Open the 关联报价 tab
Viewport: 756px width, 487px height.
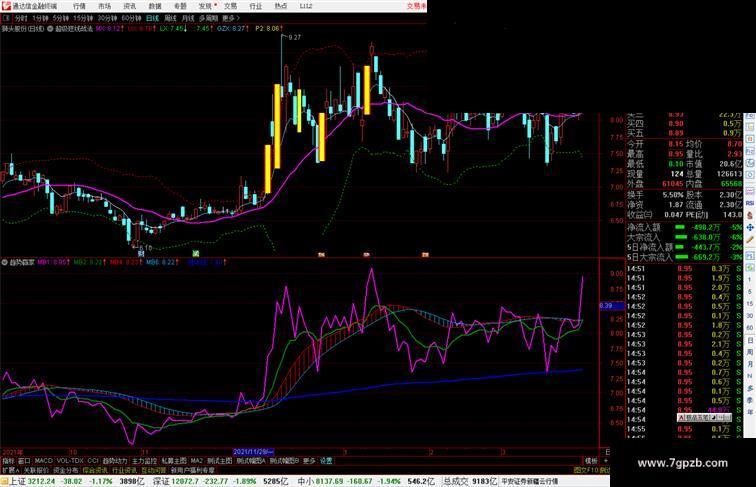click(x=36, y=470)
